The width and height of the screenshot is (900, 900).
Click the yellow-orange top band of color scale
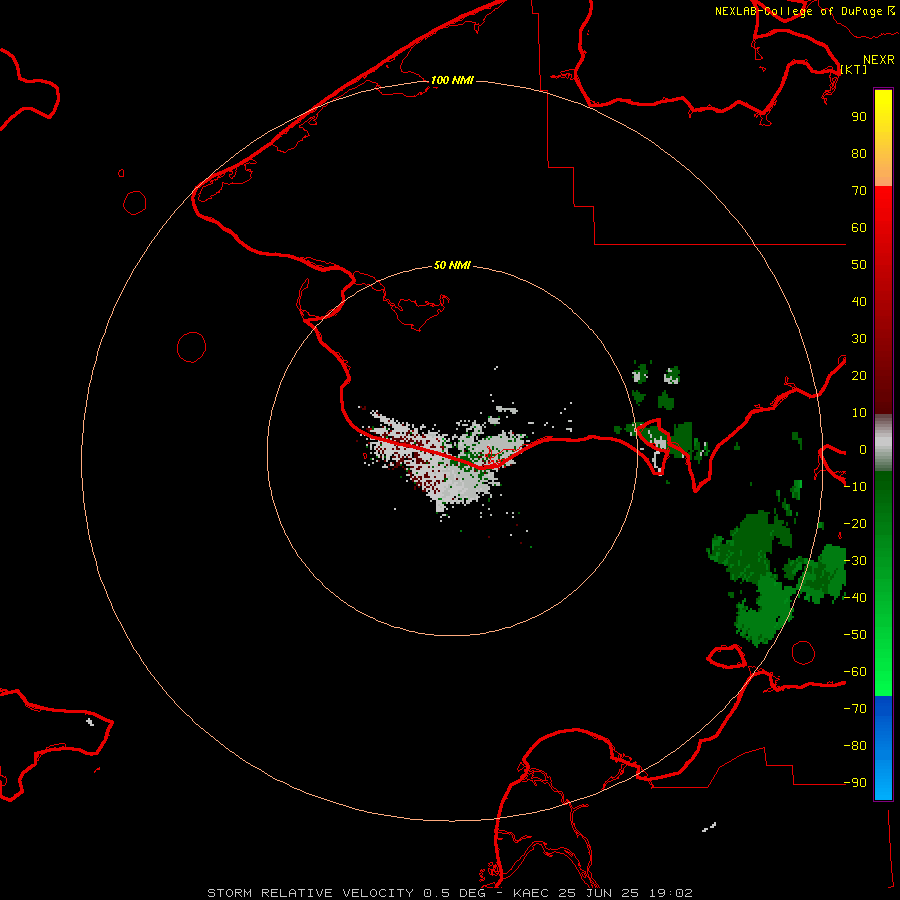click(883, 138)
